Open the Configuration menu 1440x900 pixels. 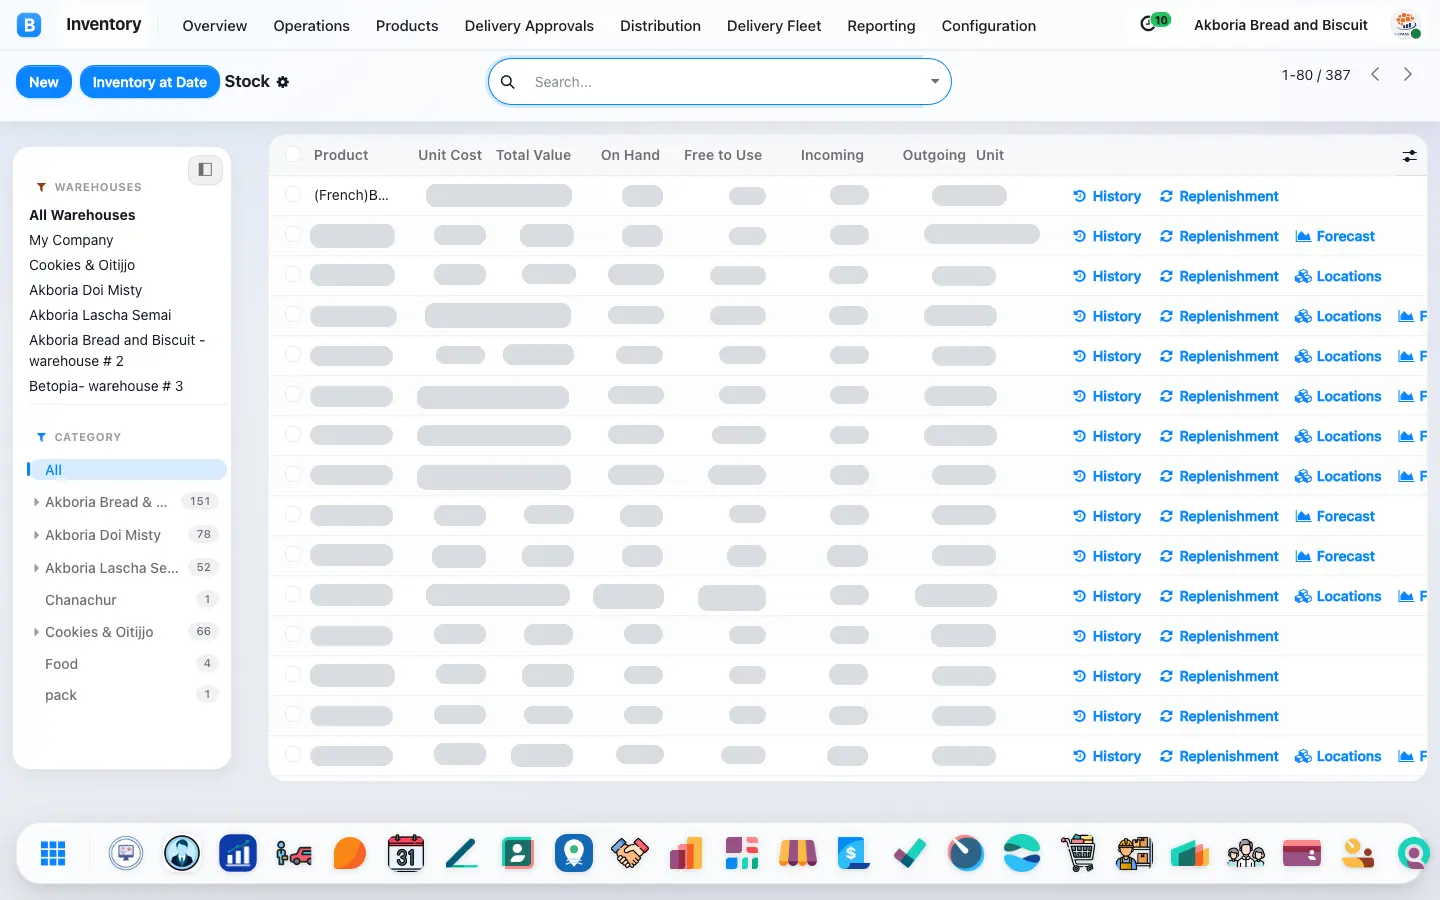pos(989,26)
